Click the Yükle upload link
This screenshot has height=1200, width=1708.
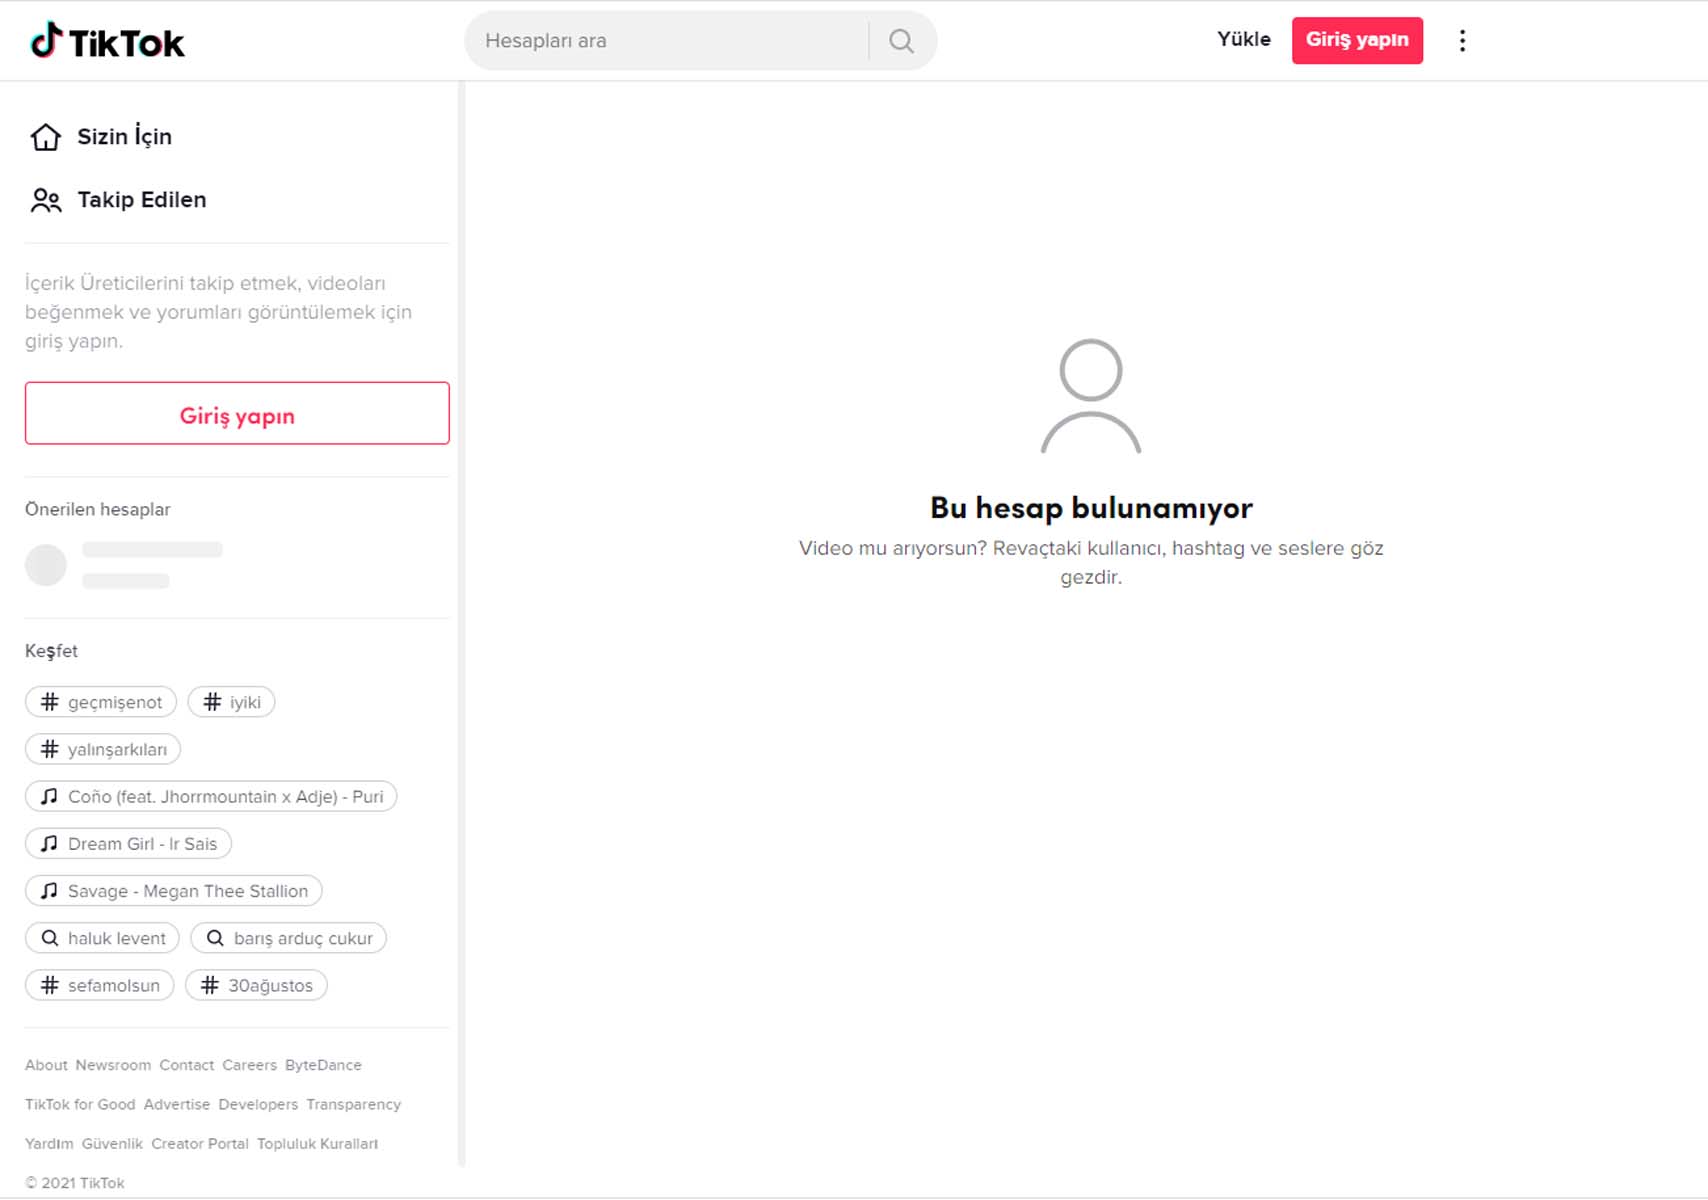click(1243, 40)
